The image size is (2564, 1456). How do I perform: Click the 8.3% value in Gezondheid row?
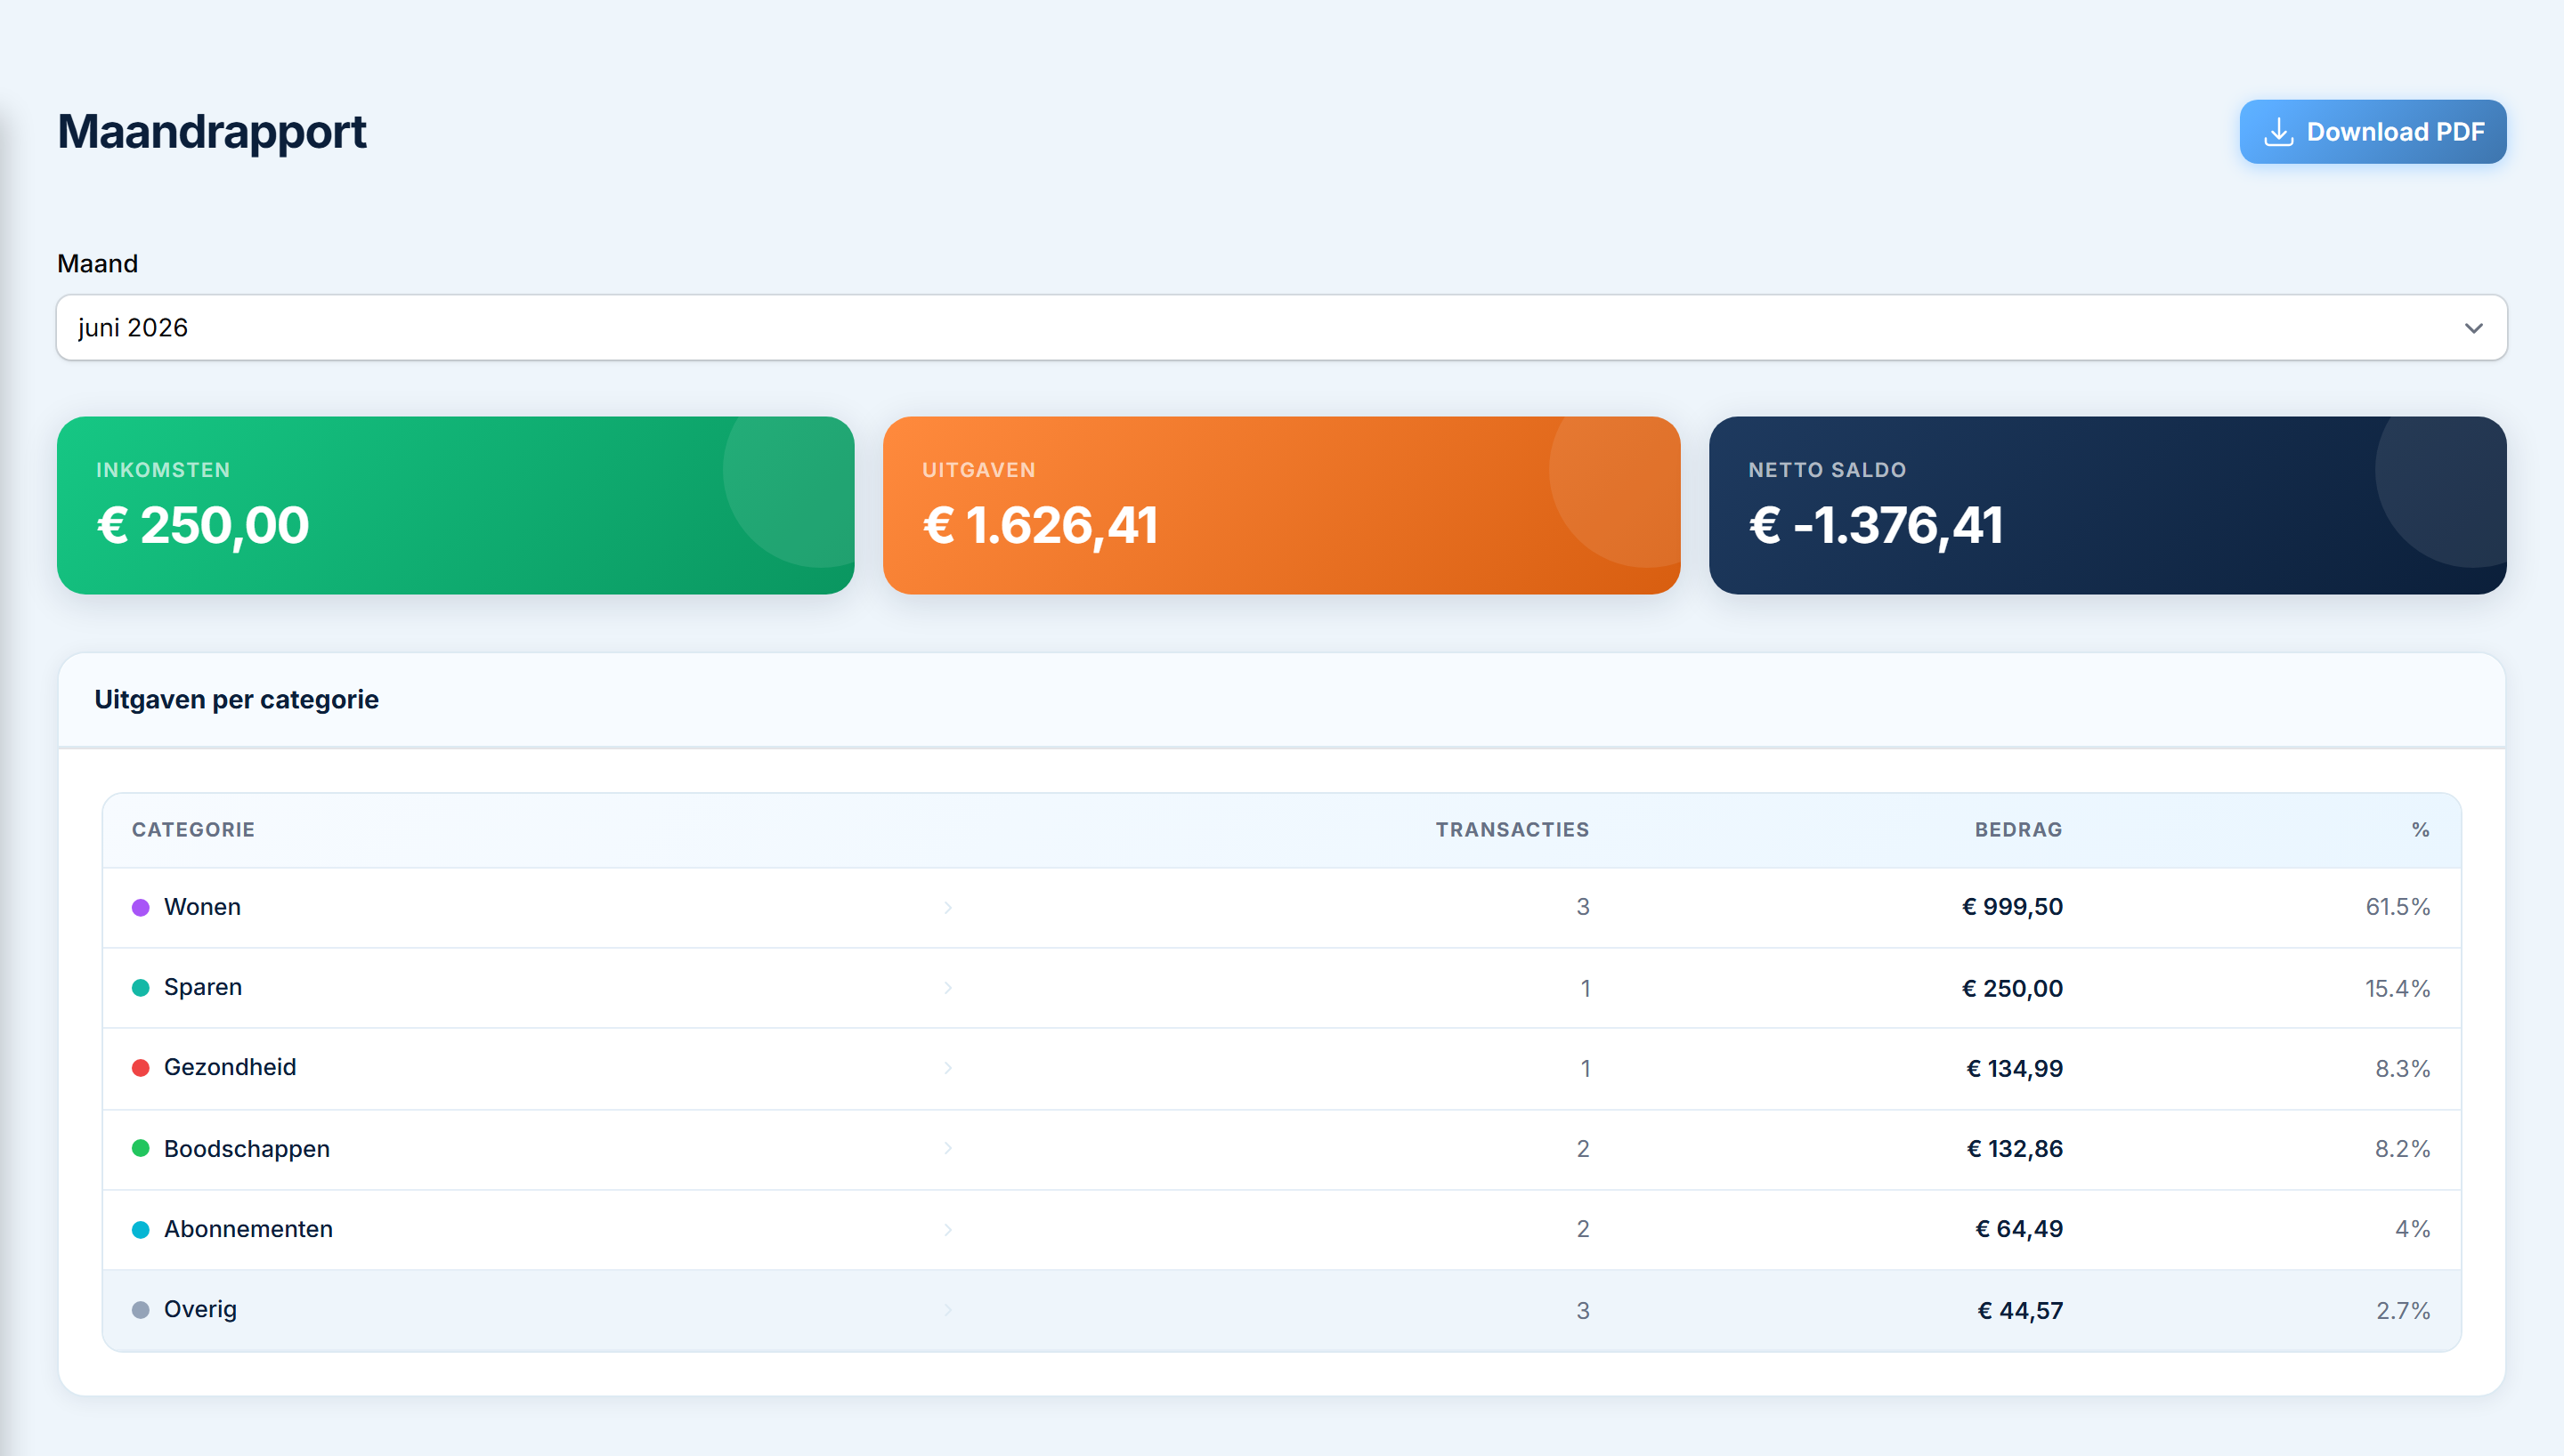pyautogui.click(x=2402, y=1068)
